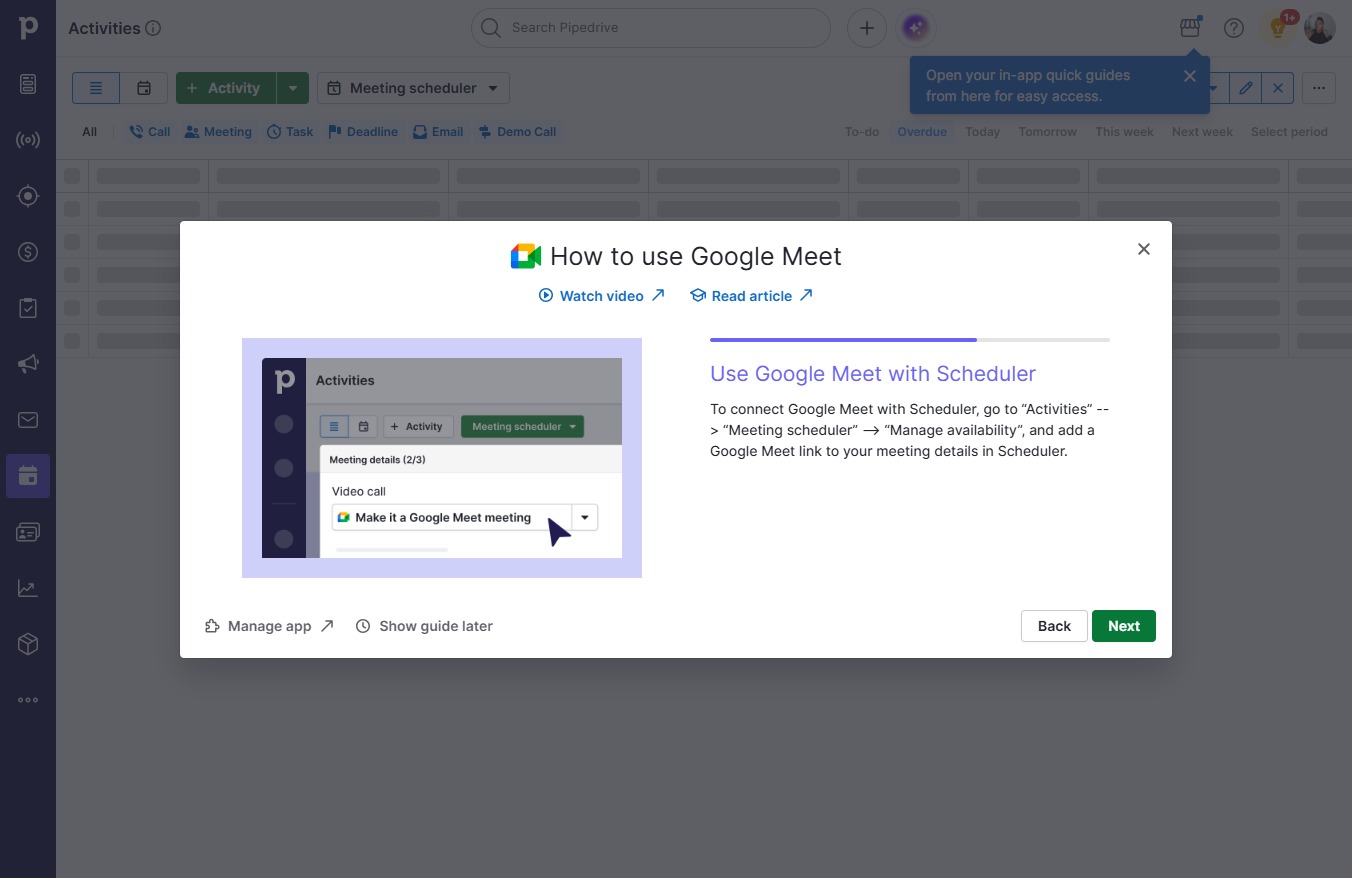Viewport: 1352px width, 878px height.
Task: Open Campaigns via the megaphone sidebar icon
Action: 28,364
